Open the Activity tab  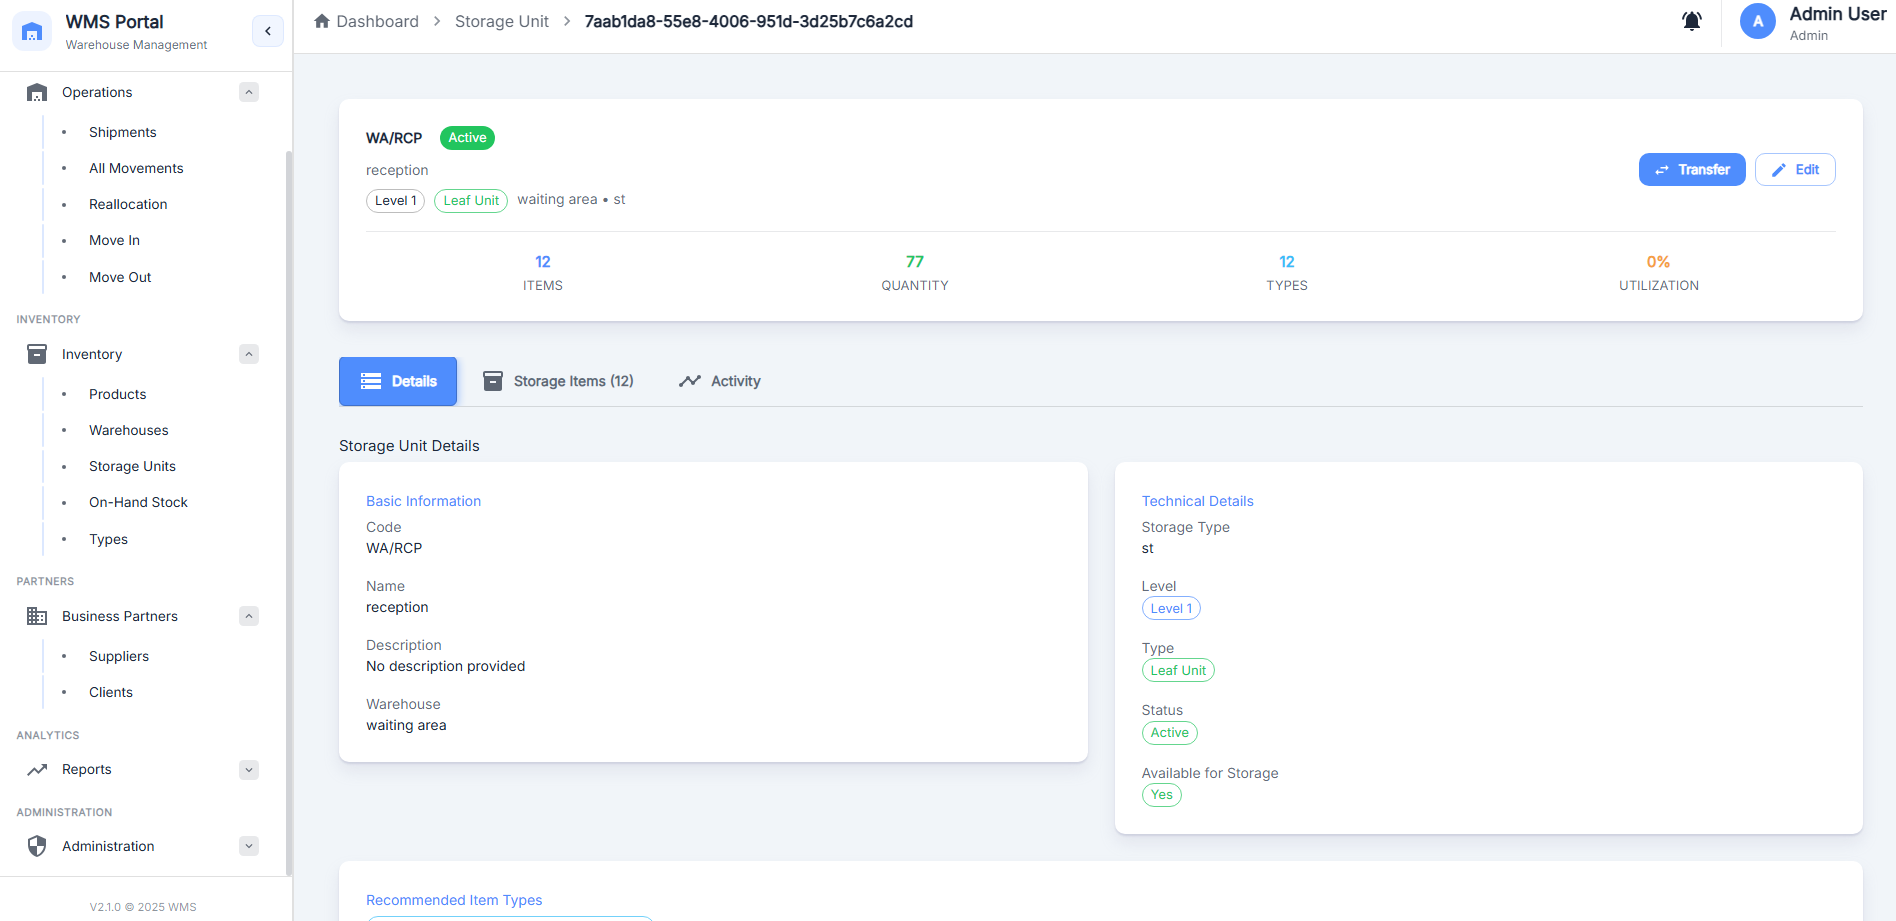719,381
